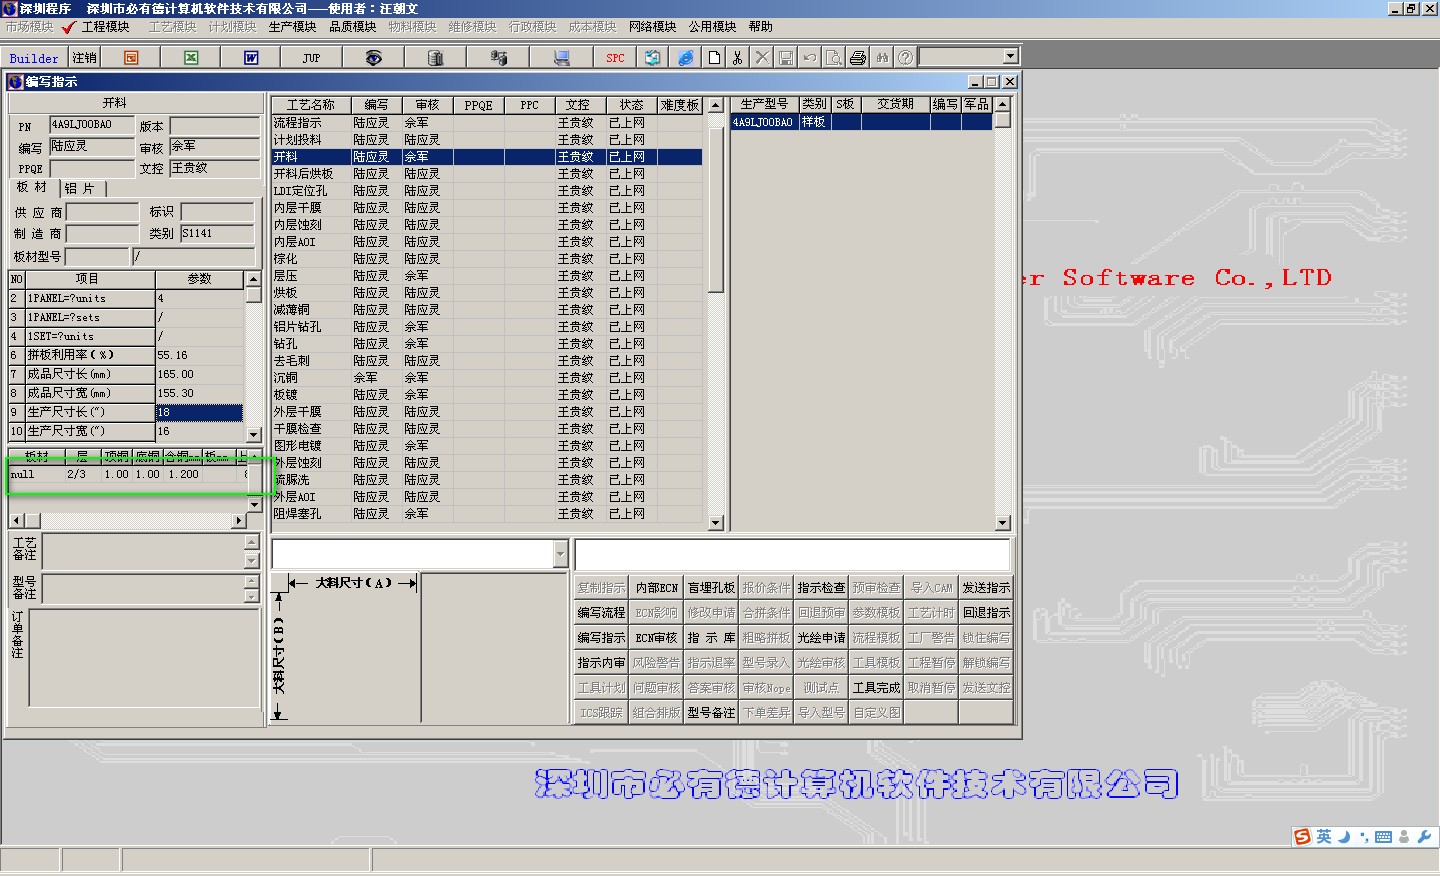1440x876 pixels.
Task: Open the PowerPoint icon in the toolbar
Action: [131, 58]
